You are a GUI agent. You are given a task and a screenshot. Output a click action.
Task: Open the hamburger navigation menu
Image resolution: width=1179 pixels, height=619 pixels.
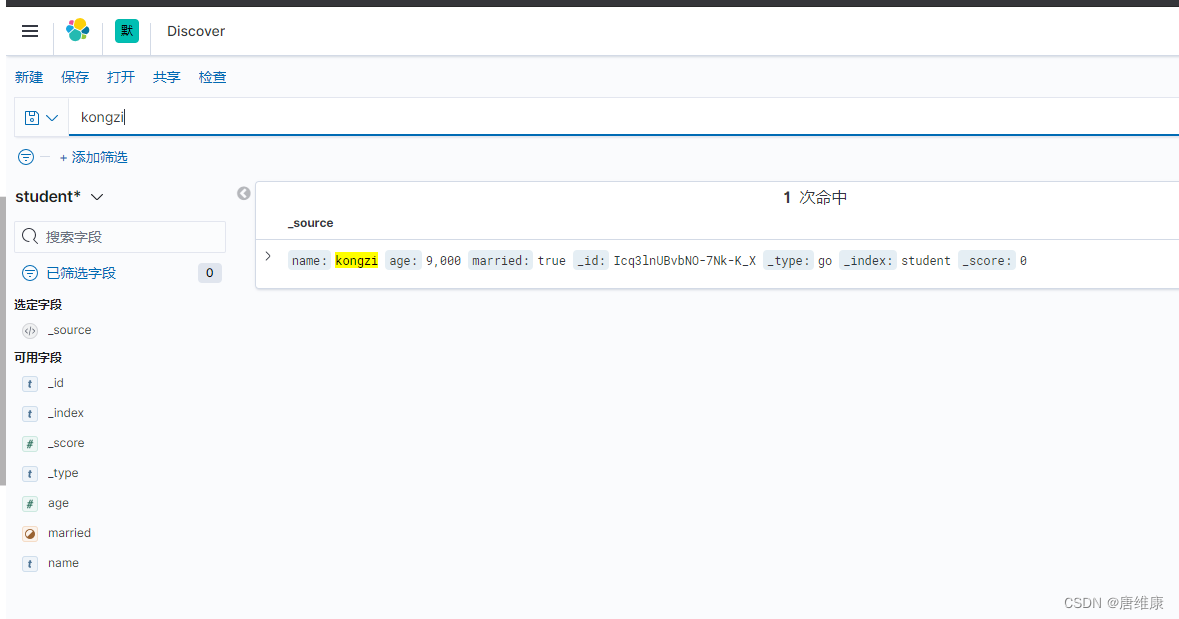point(30,31)
